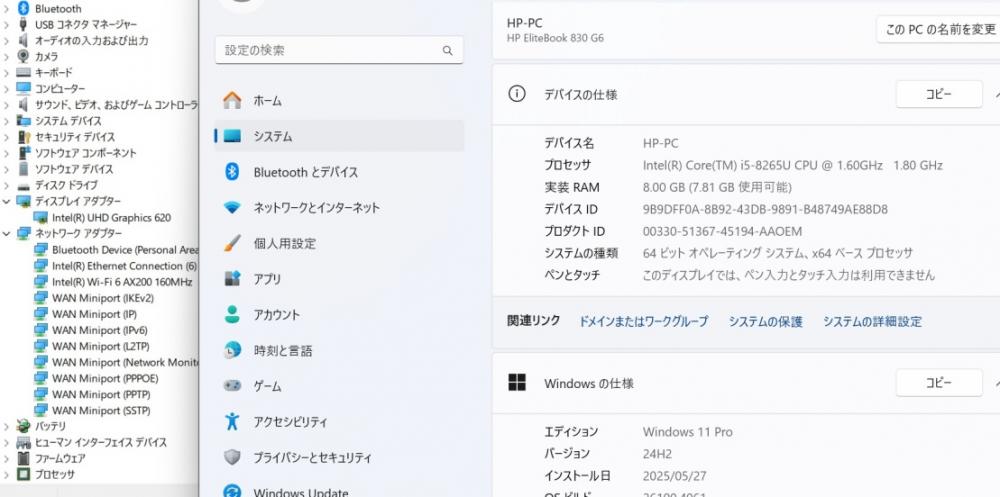This screenshot has height=497, width=1000.
Task: Click the 時刻と言語 clock icon
Action: (232, 350)
